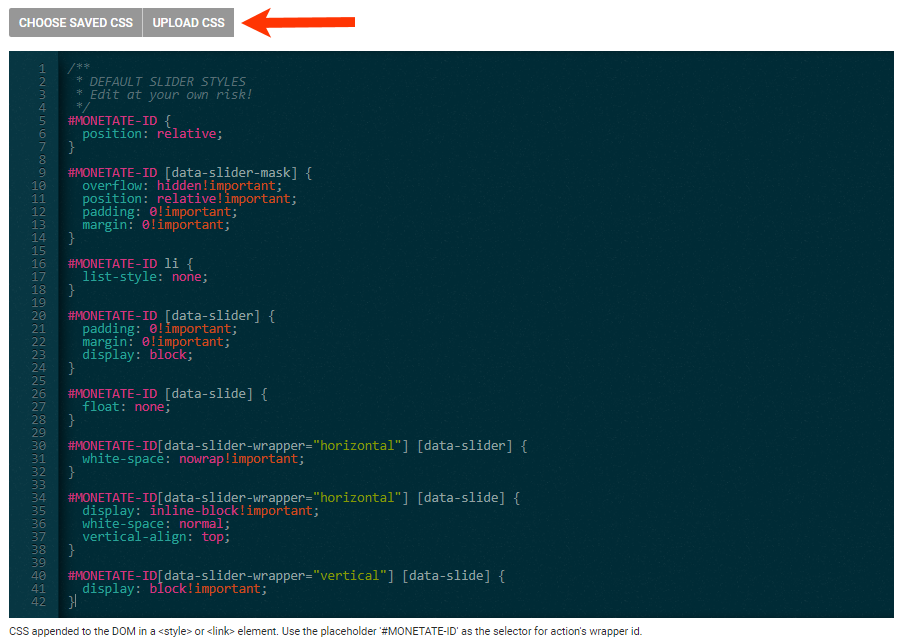Select line number 34 in gutter
The height and width of the screenshot is (643, 902).
tap(38, 498)
